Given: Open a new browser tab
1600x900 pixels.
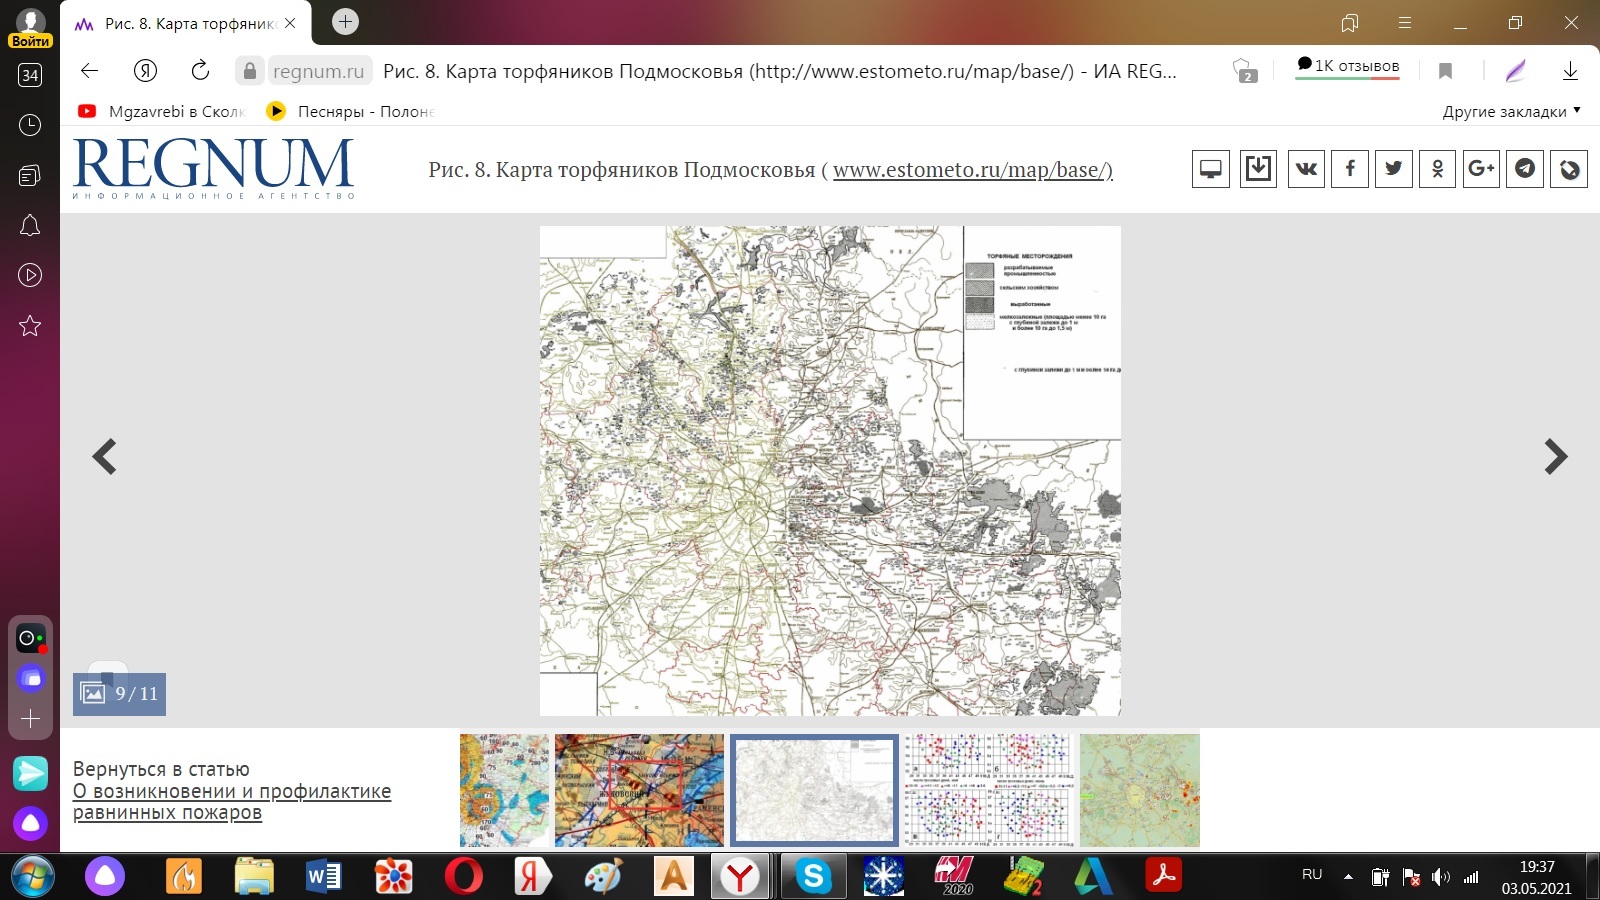Looking at the screenshot, I should coord(345,22).
